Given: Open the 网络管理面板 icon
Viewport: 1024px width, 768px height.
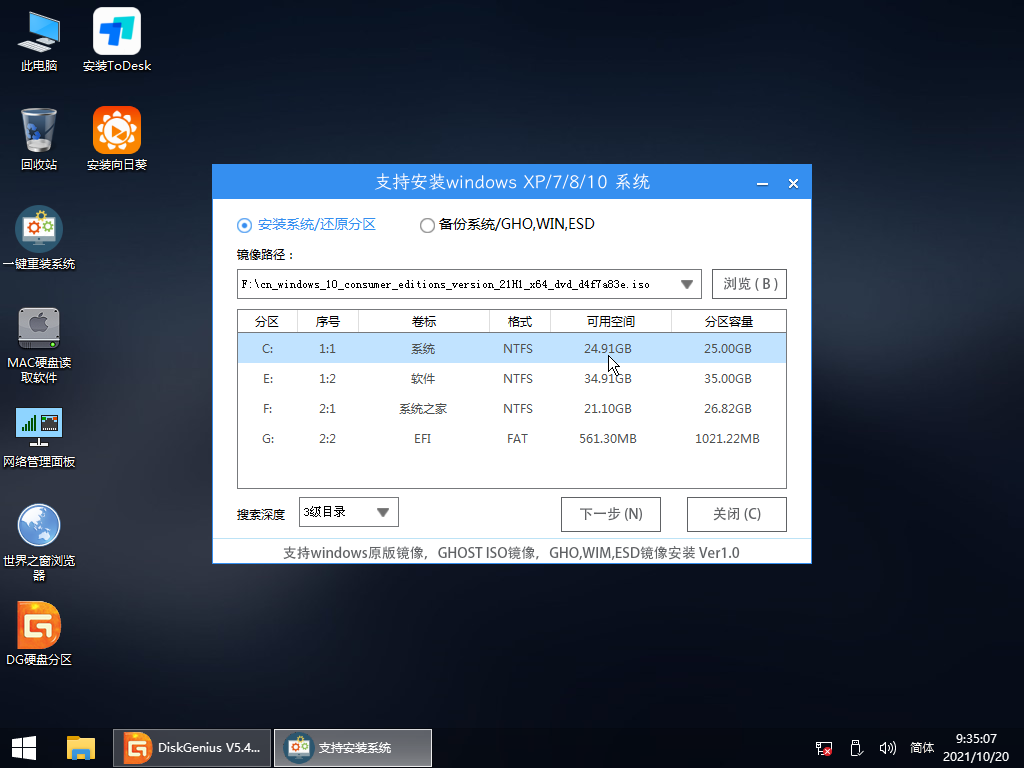Looking at the screenshot, I should 39,428.
